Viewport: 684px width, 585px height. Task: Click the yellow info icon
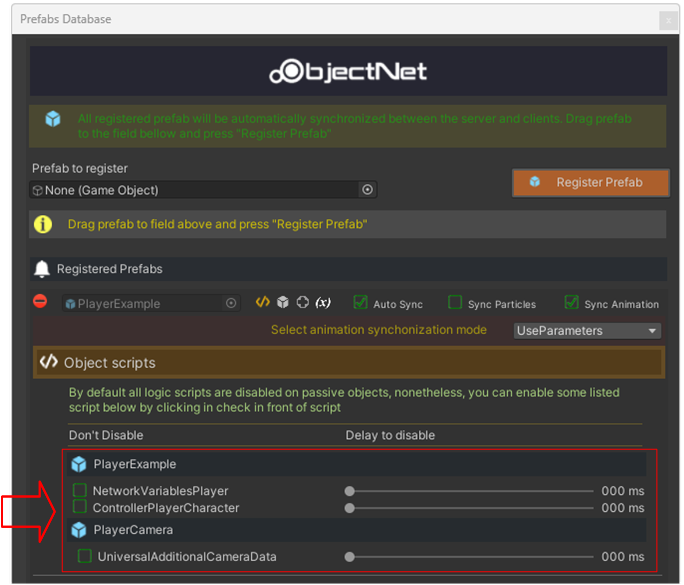[43, 224]
